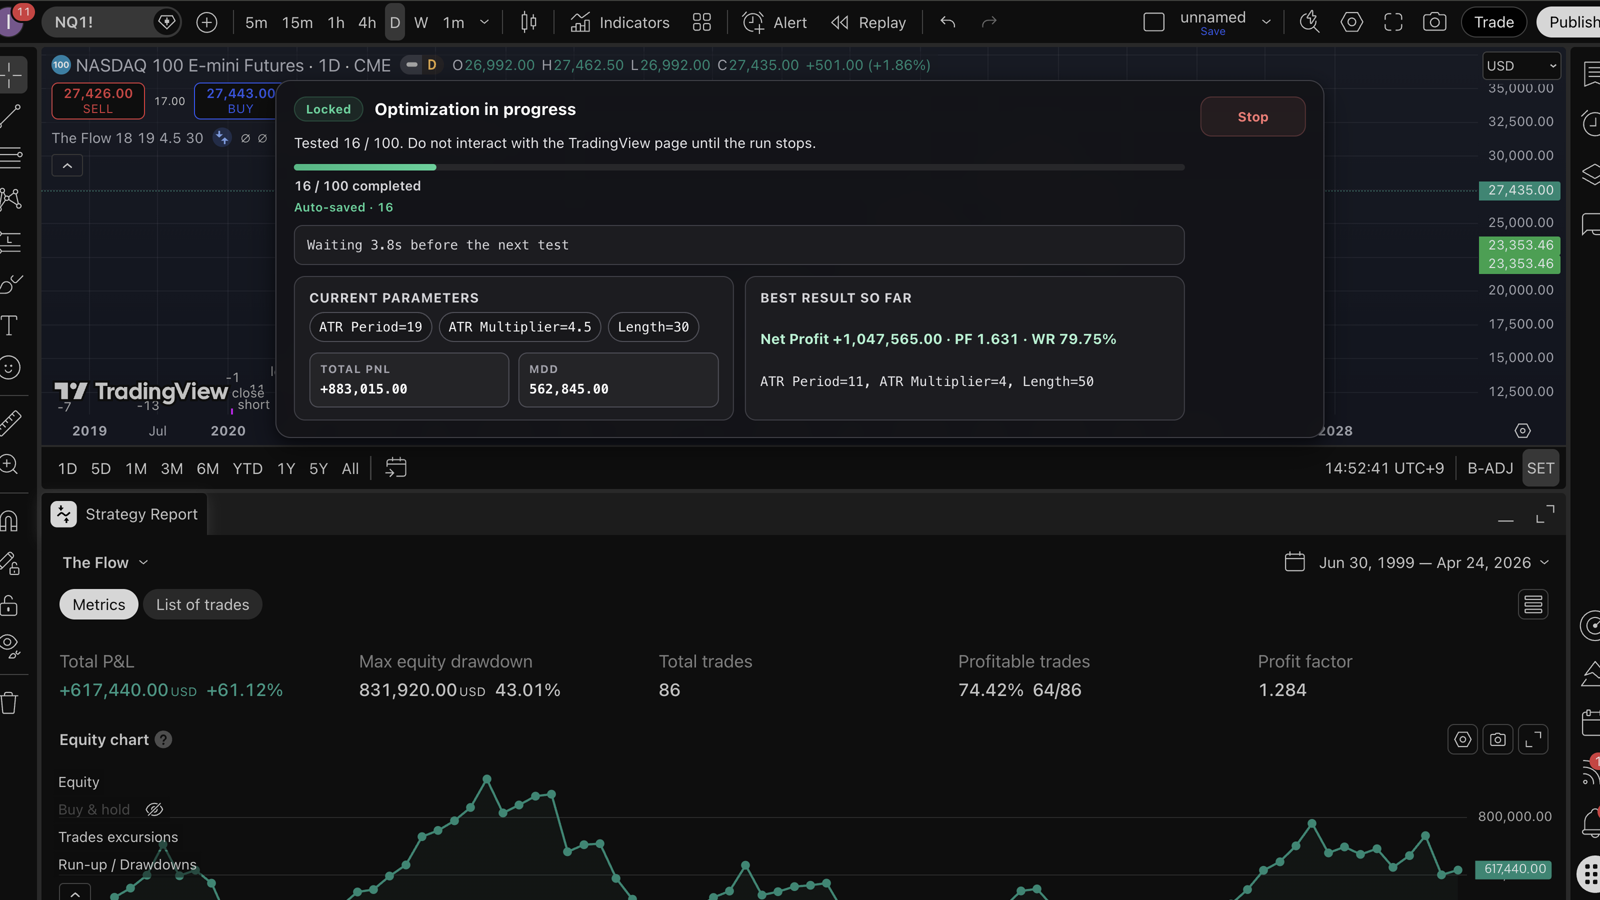The image size is (1600, 900).
Task: Open the NQ1! symbol search box
Action: tap(112, 22)
